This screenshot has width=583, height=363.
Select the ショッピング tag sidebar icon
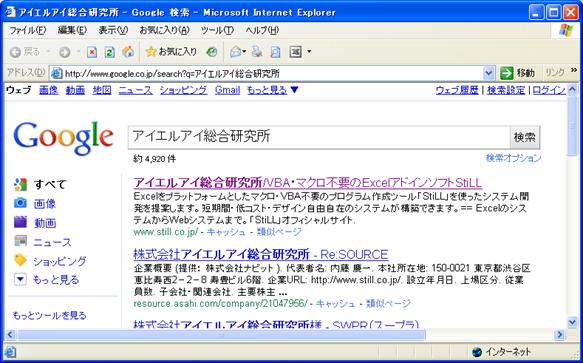20,260
